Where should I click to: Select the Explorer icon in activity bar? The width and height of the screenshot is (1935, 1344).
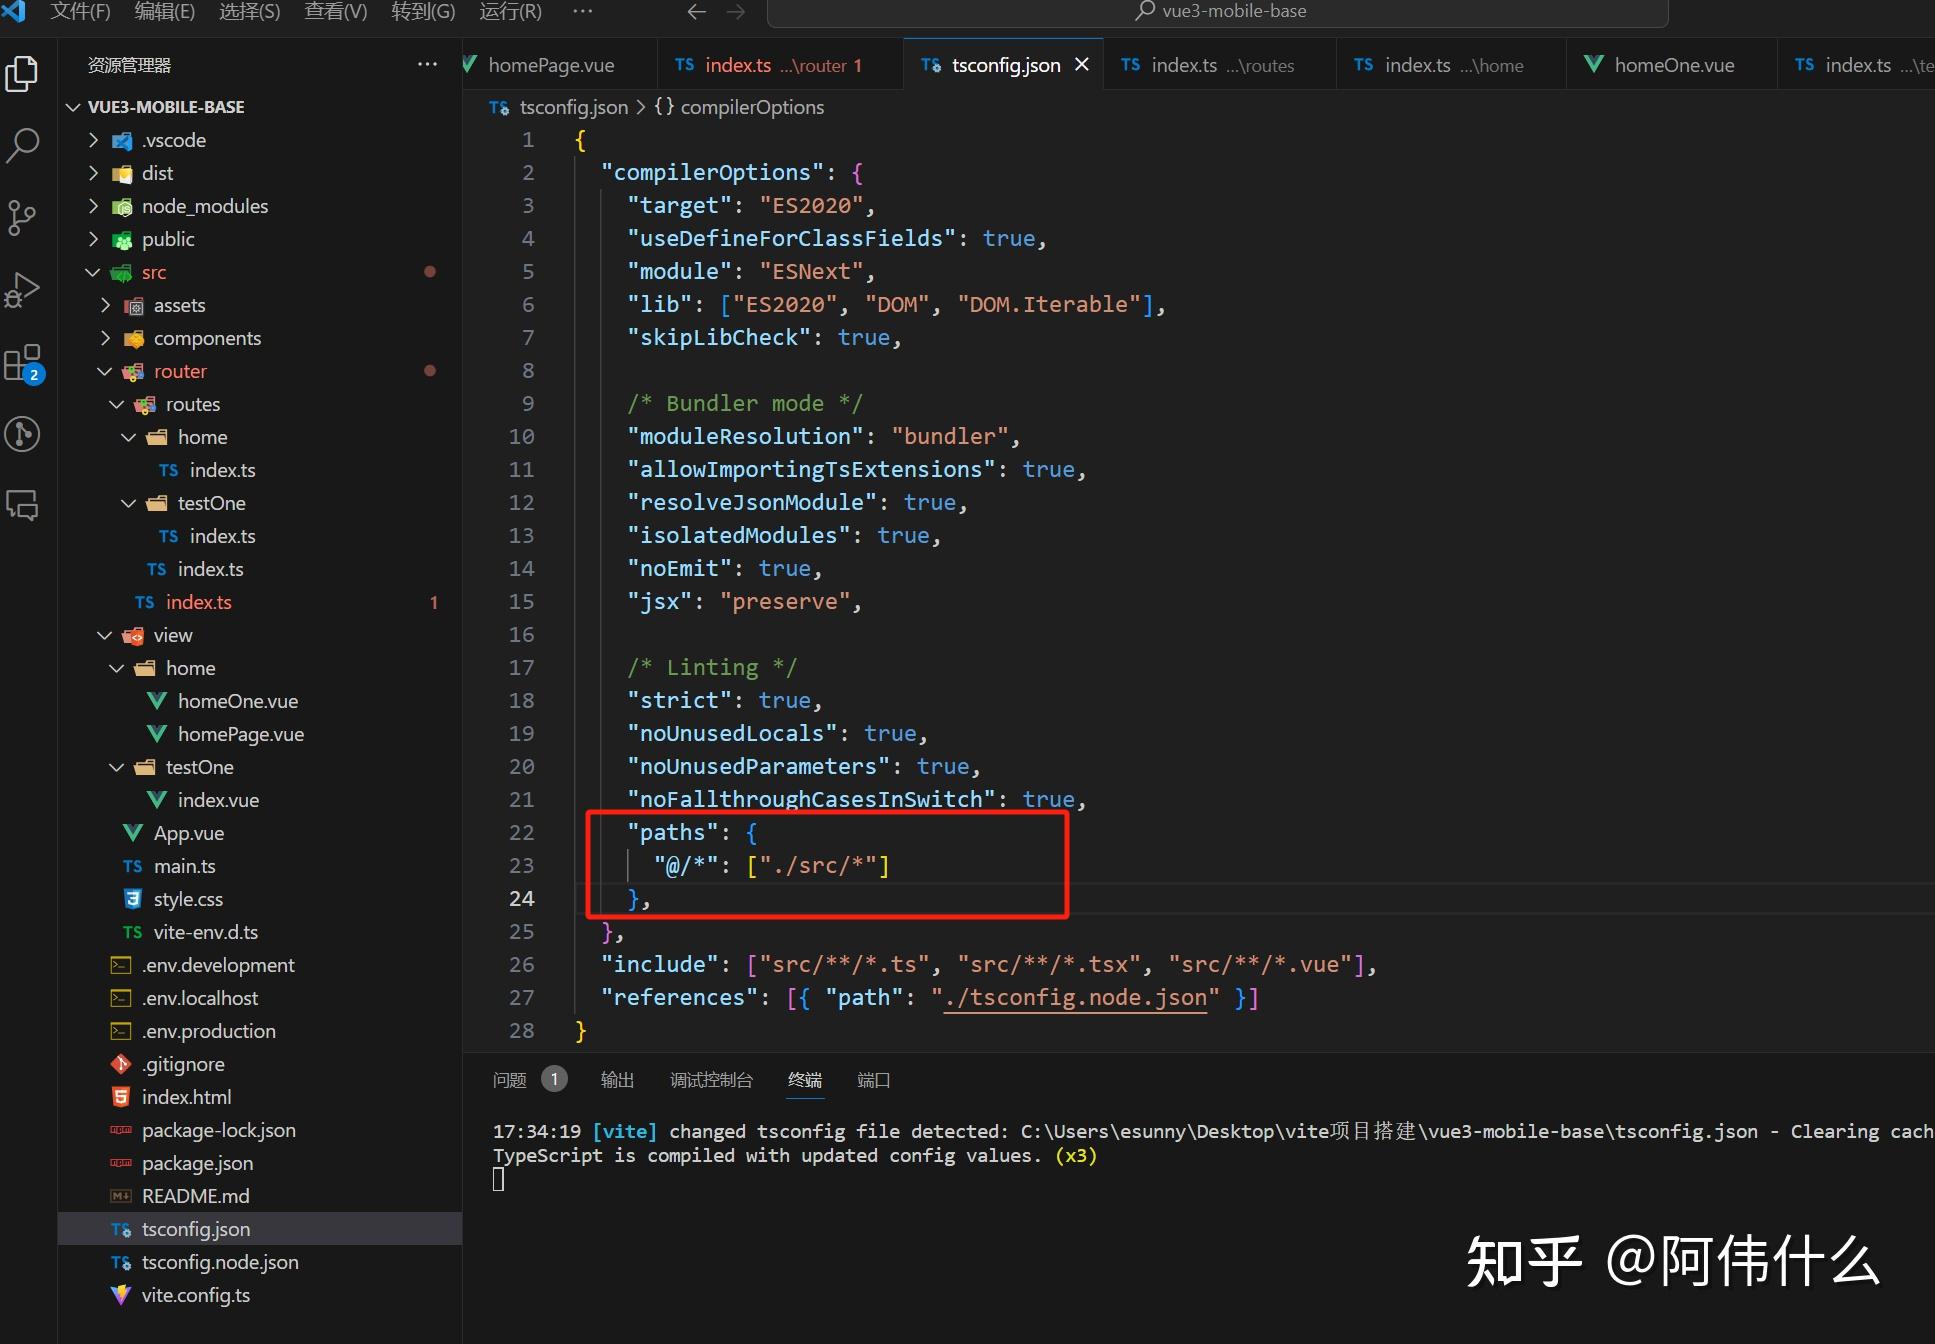(23, 73)
